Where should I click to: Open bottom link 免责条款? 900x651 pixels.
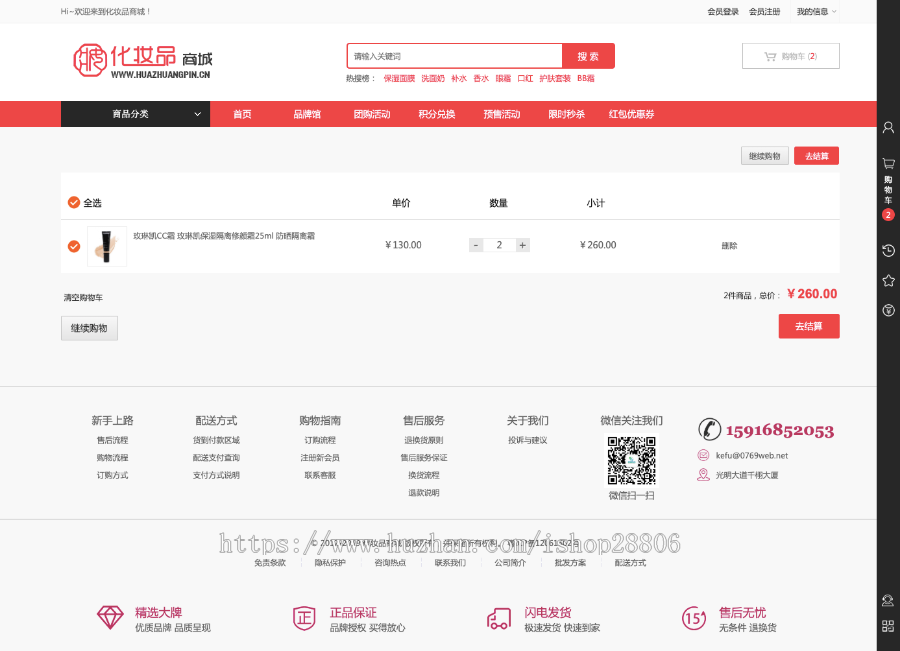270,563
